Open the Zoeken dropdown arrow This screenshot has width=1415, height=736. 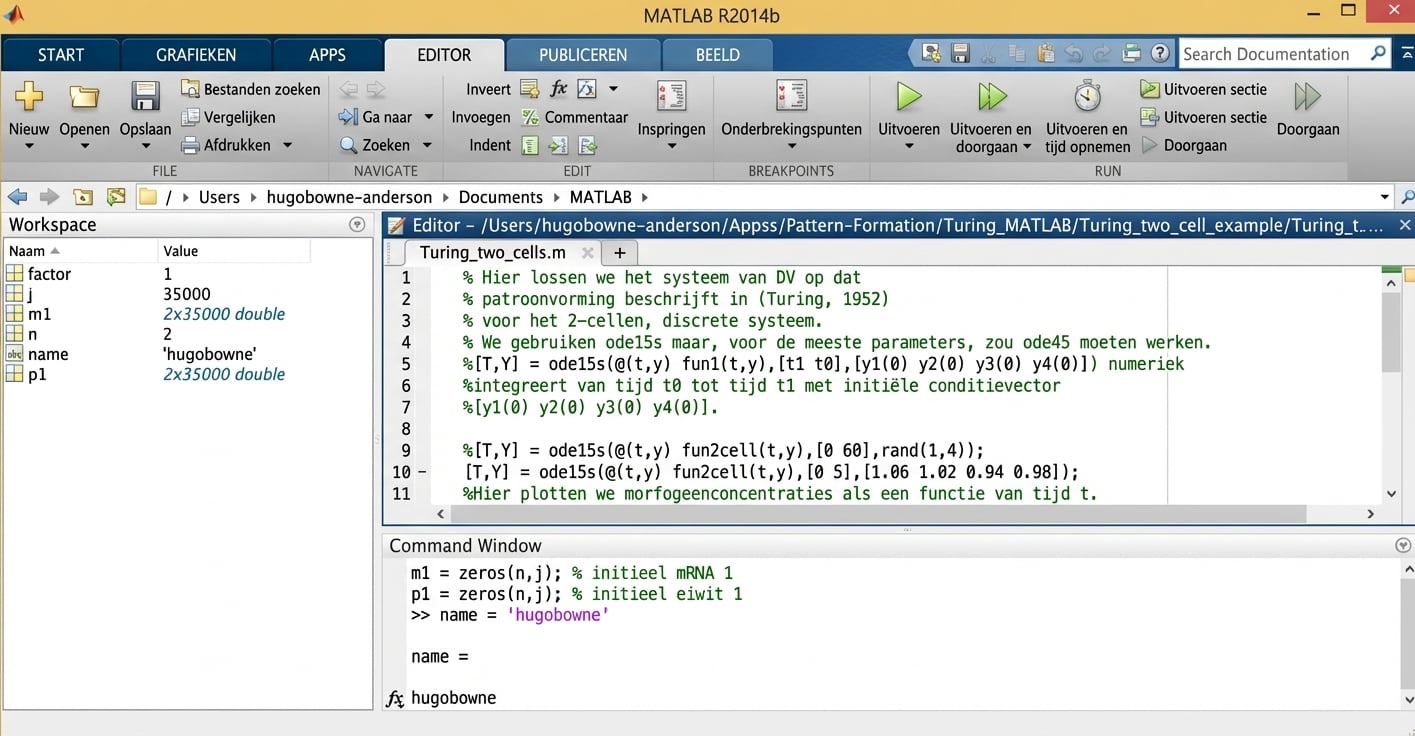tap(429, 145)
